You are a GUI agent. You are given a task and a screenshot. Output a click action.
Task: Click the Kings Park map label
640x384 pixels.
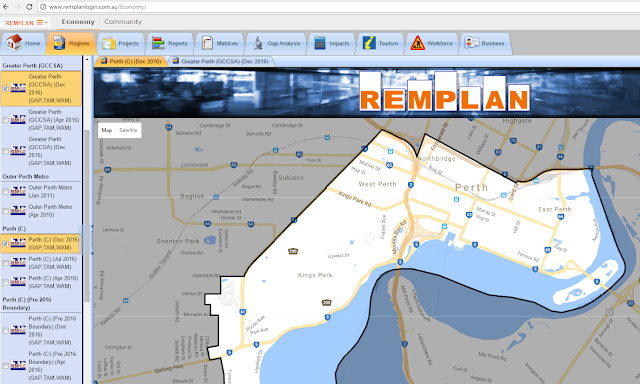315,275
